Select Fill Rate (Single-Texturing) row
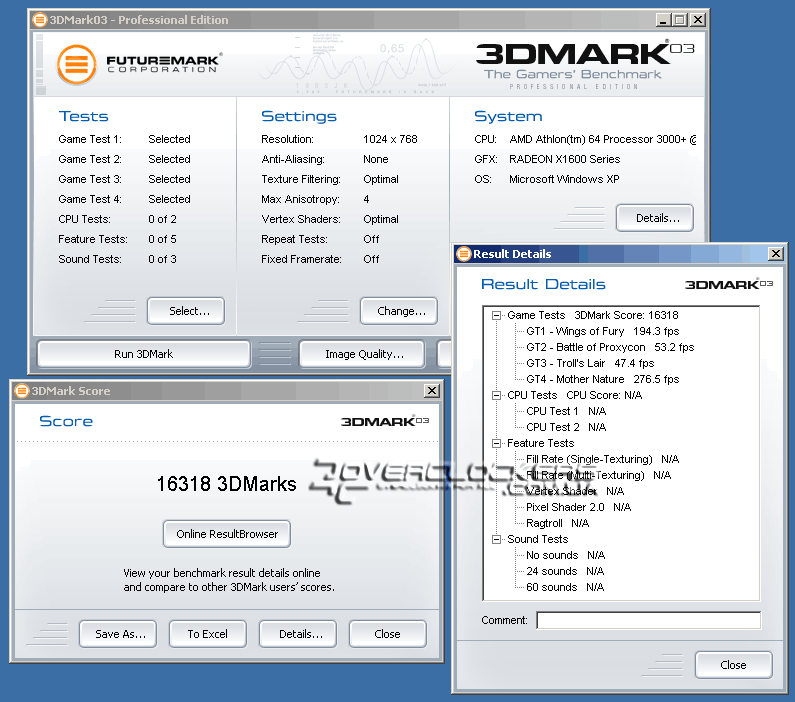The height and width of the screenshot is (702, 795). point(603,459)
